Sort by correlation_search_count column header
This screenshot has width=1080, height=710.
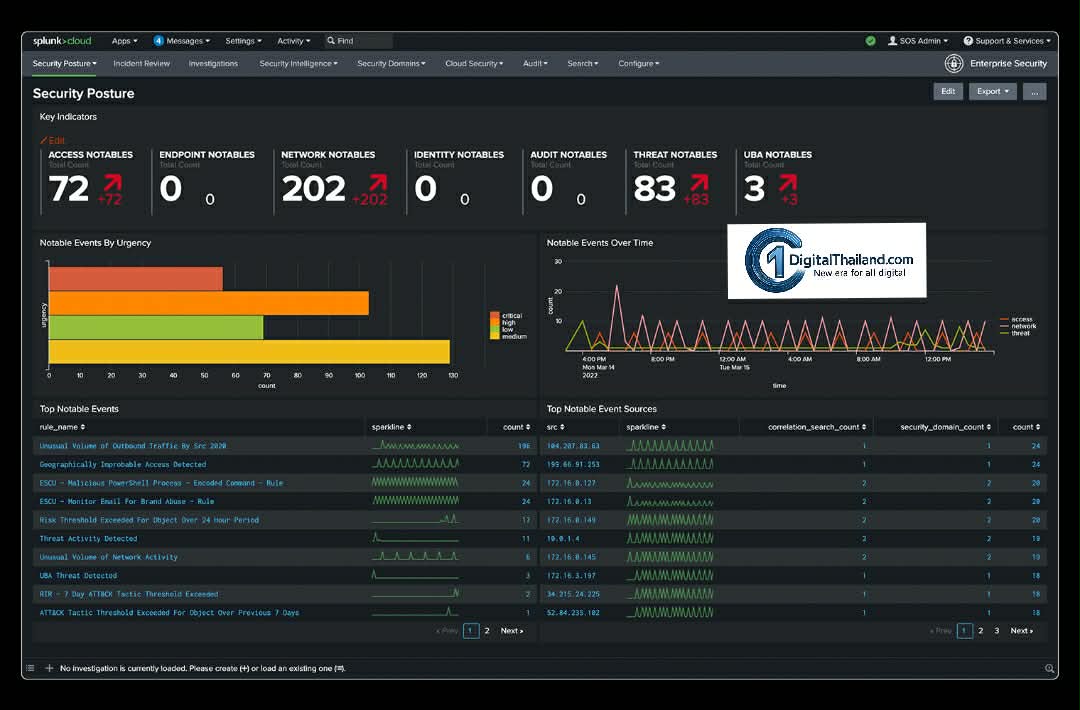click(812, 427)
